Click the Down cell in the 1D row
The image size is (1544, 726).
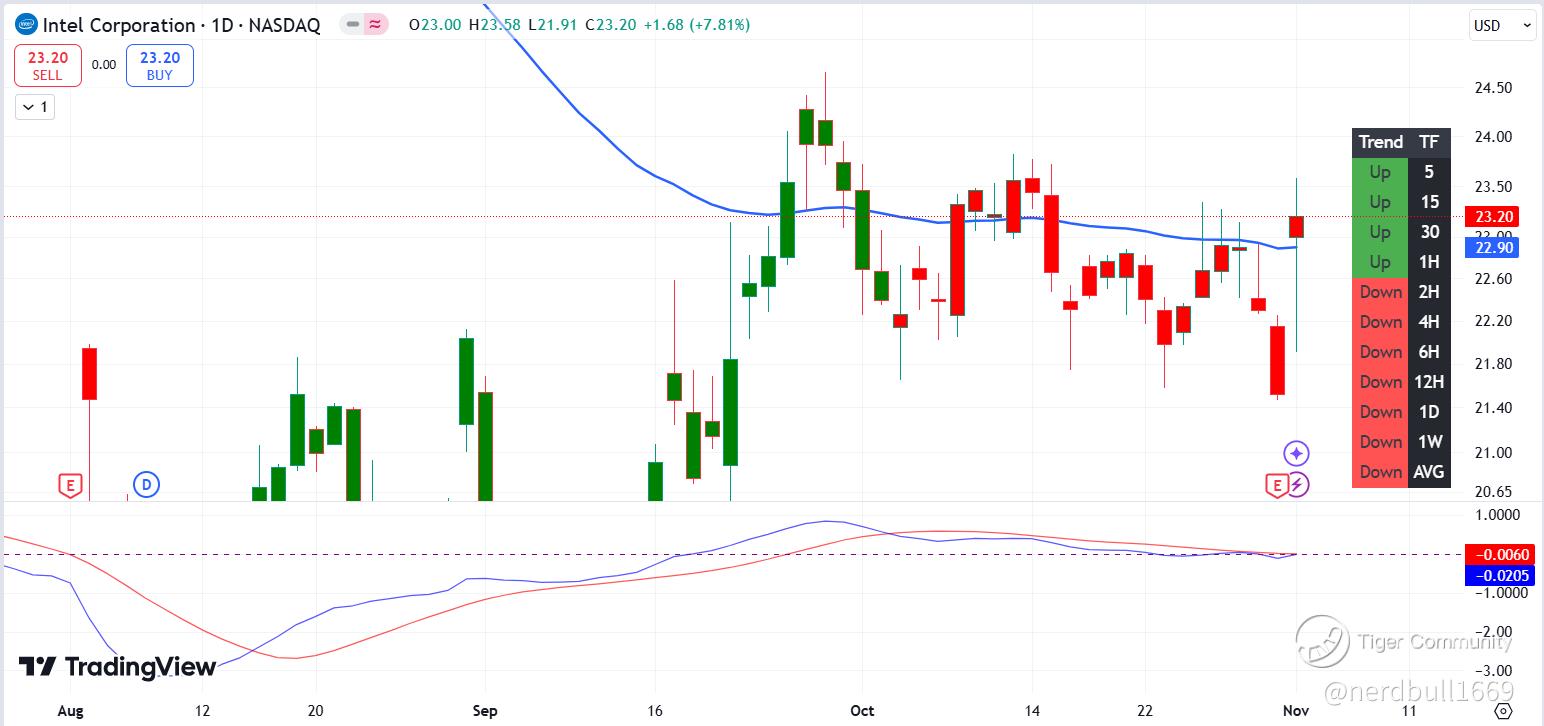pyautogui.click(x=1381, y=412)
